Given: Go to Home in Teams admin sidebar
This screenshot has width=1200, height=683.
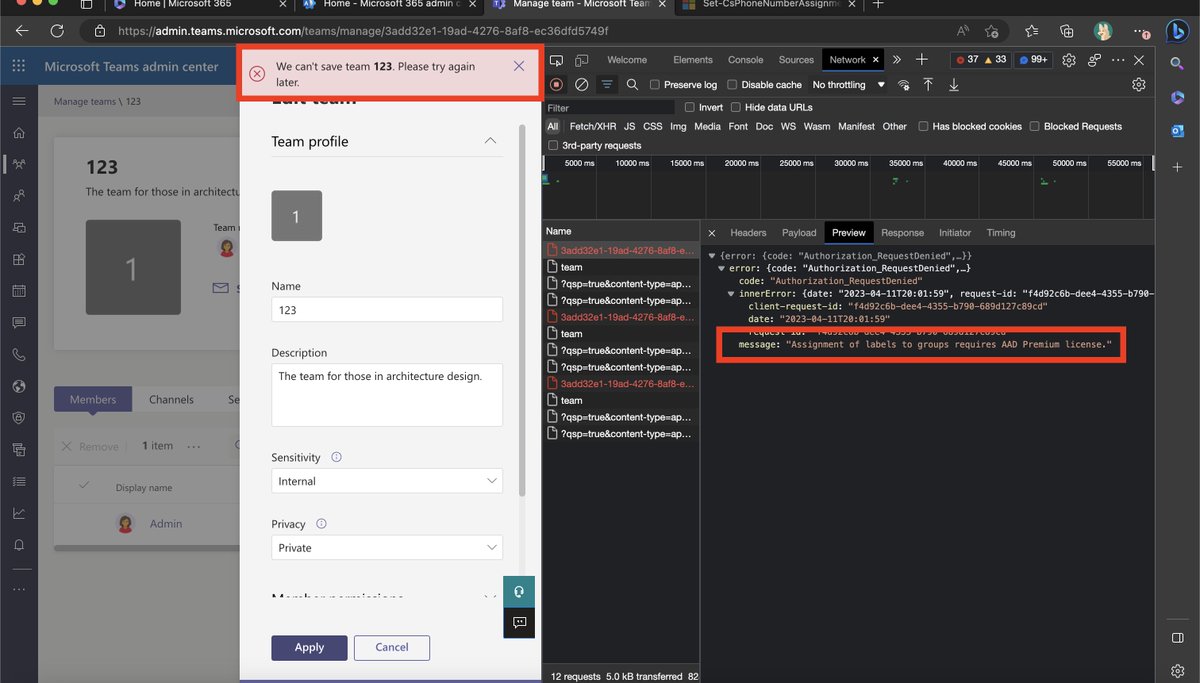Looking at the screenshot, I should [18, 133].
